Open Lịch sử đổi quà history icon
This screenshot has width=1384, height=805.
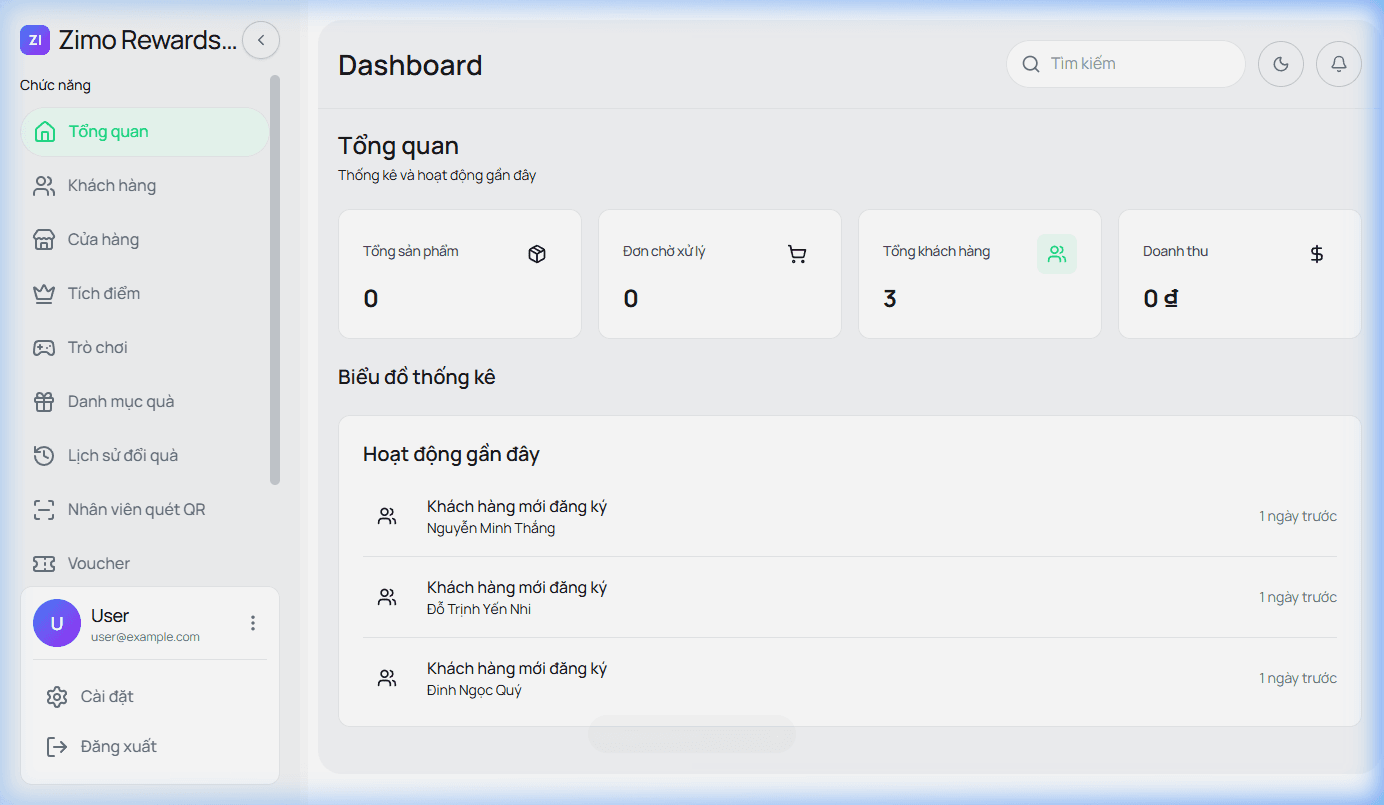point(44,455)
